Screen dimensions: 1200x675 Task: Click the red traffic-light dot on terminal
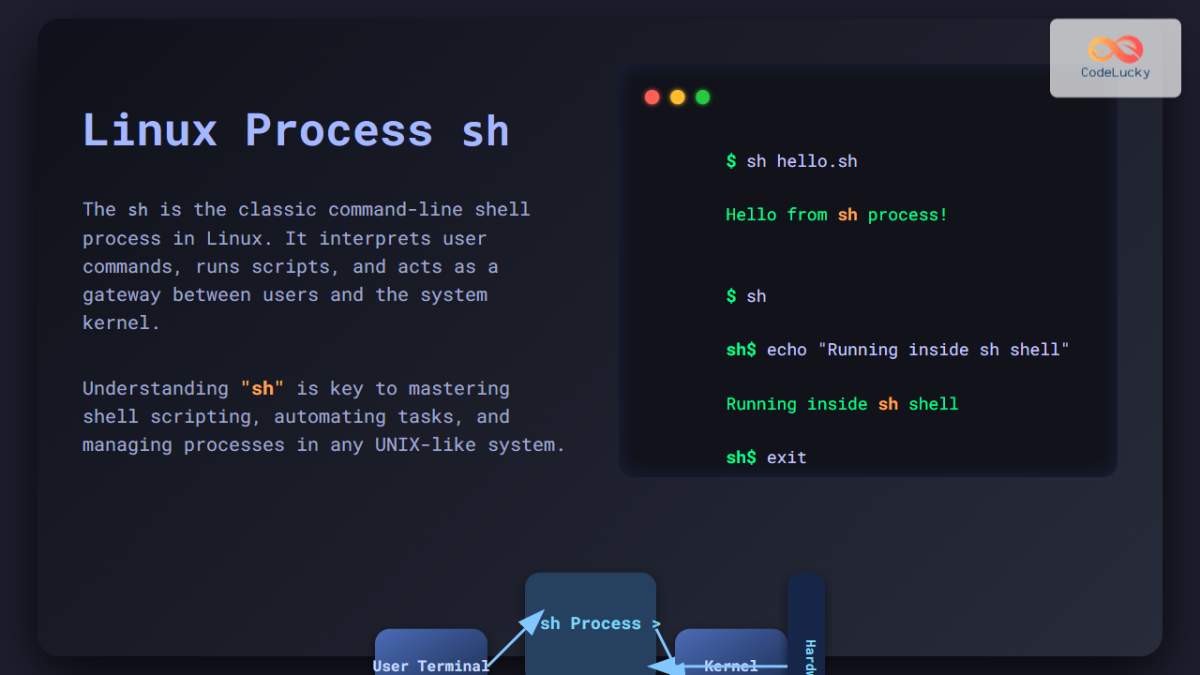tap(652, 97)
